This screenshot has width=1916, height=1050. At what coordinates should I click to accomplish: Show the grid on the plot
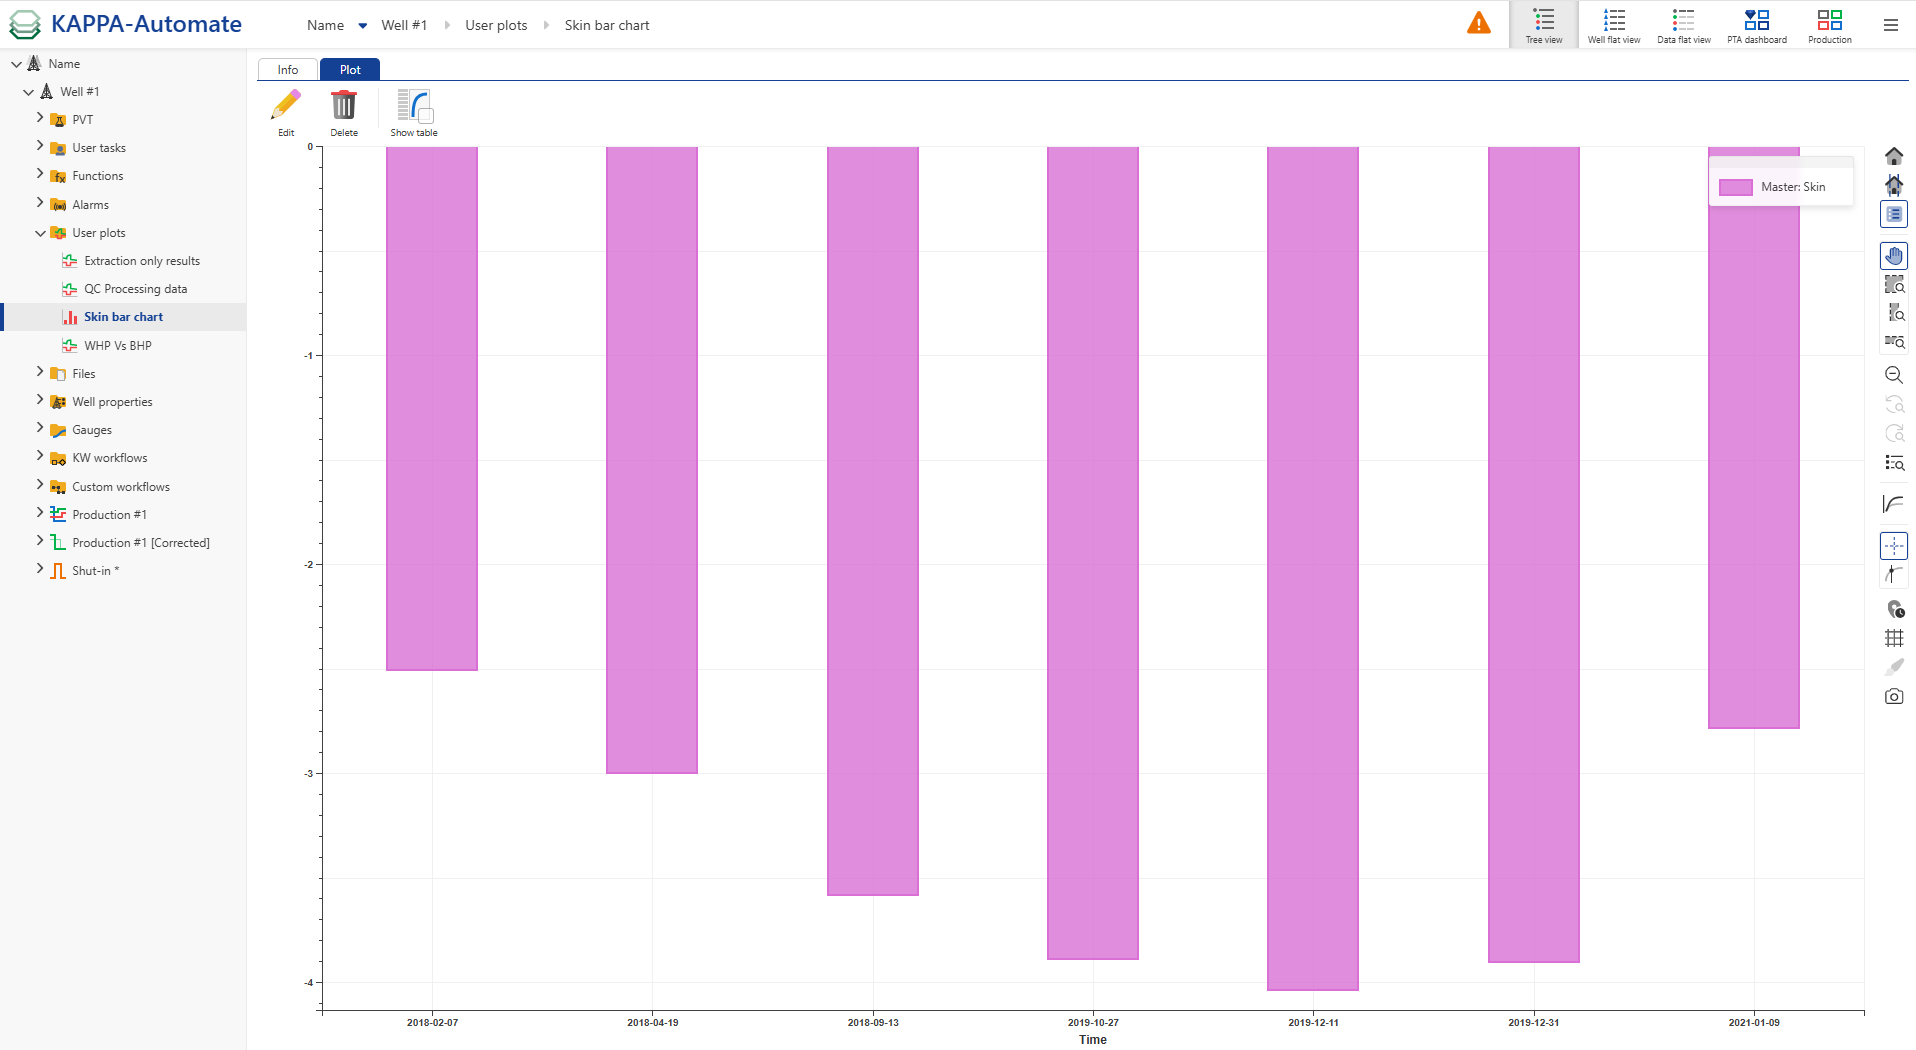click(1893, 637)
